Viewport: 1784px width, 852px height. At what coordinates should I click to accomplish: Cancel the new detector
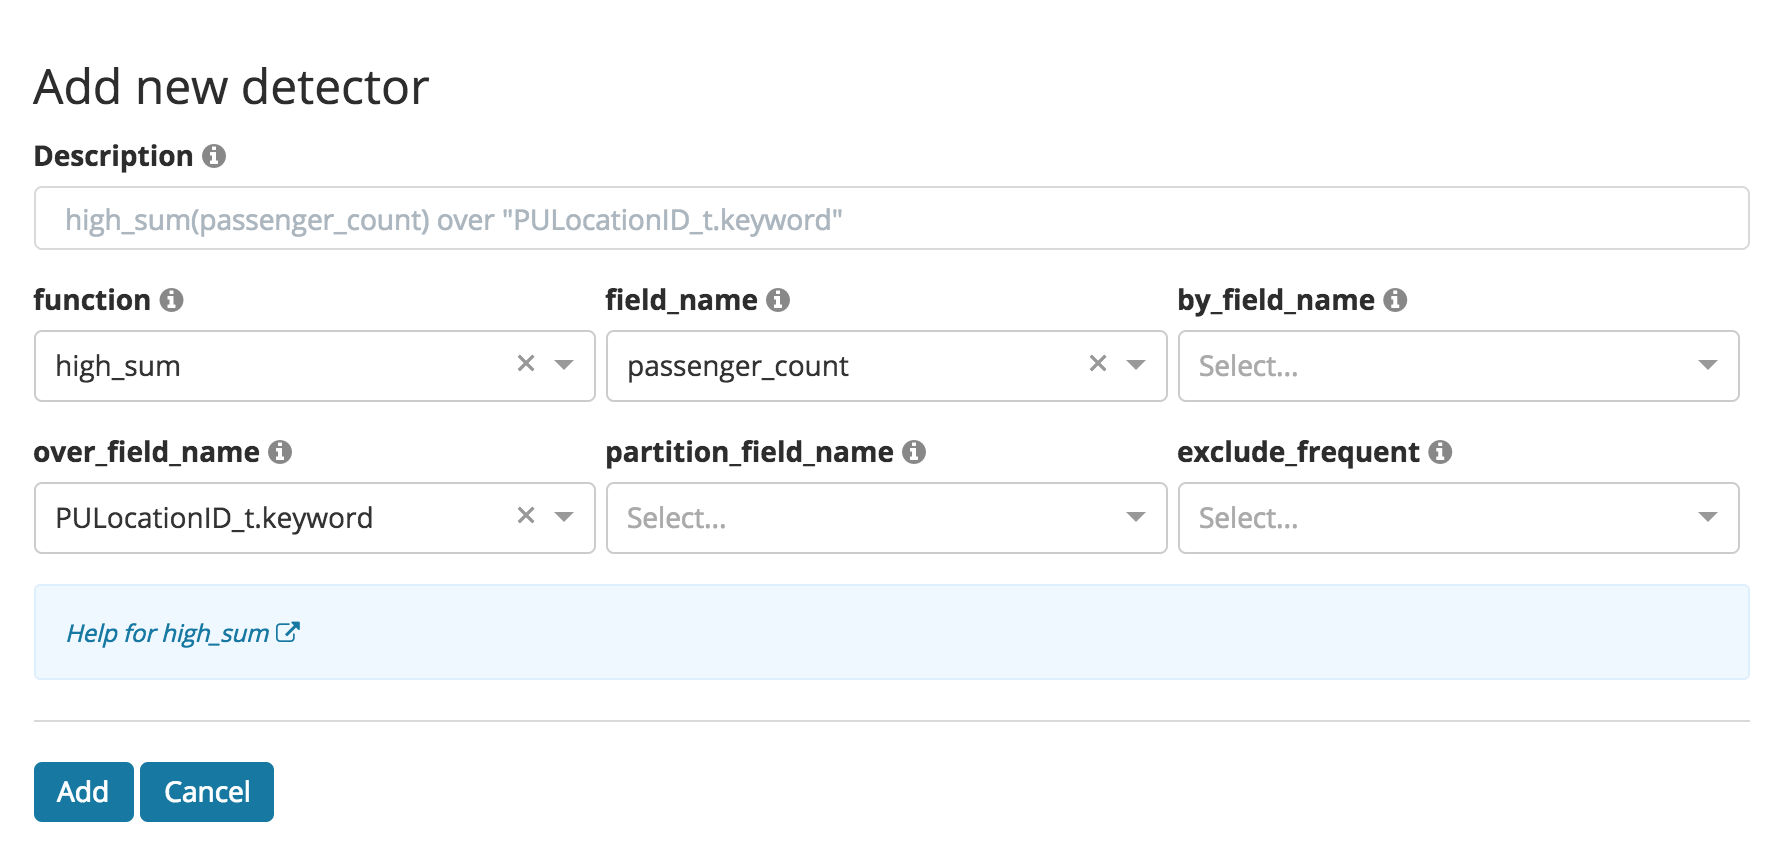[206, 791]
